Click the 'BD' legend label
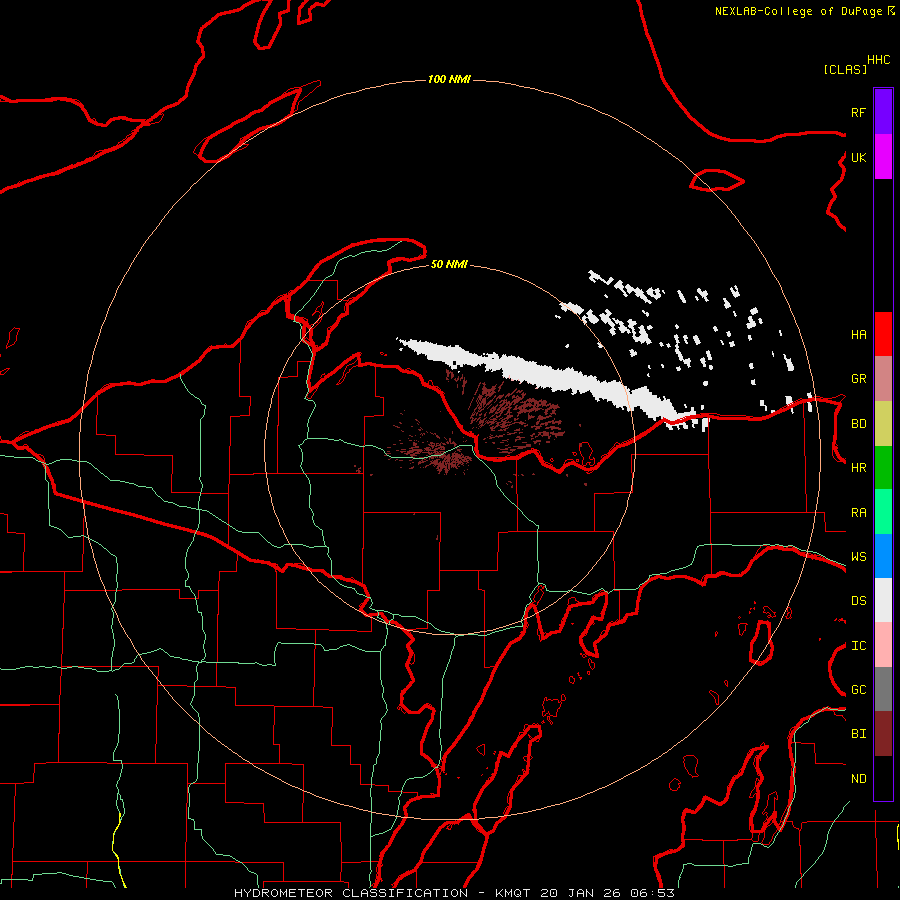900x900 pixels. (858, 424)
